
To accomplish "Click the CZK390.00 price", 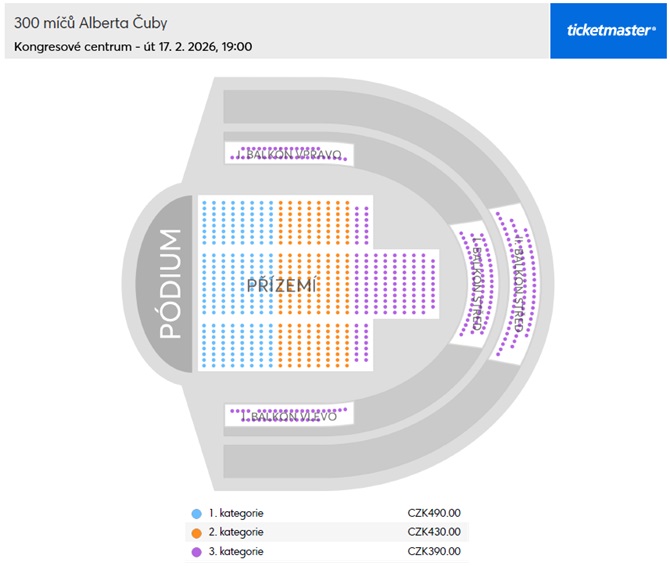I will 434,551.
